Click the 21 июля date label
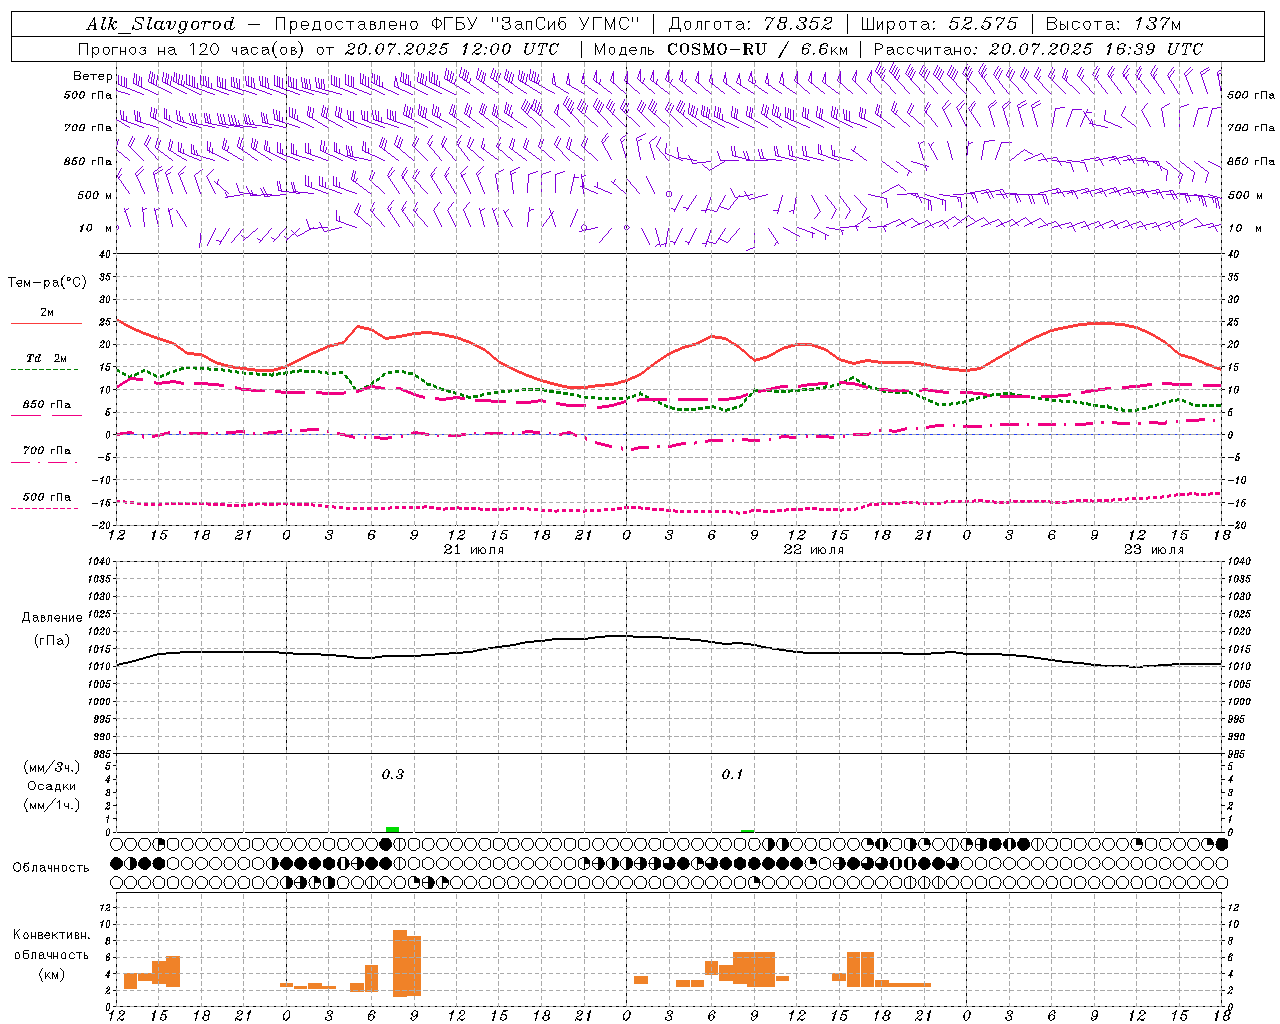The image size is (1280, 1024). pos(473,550)
